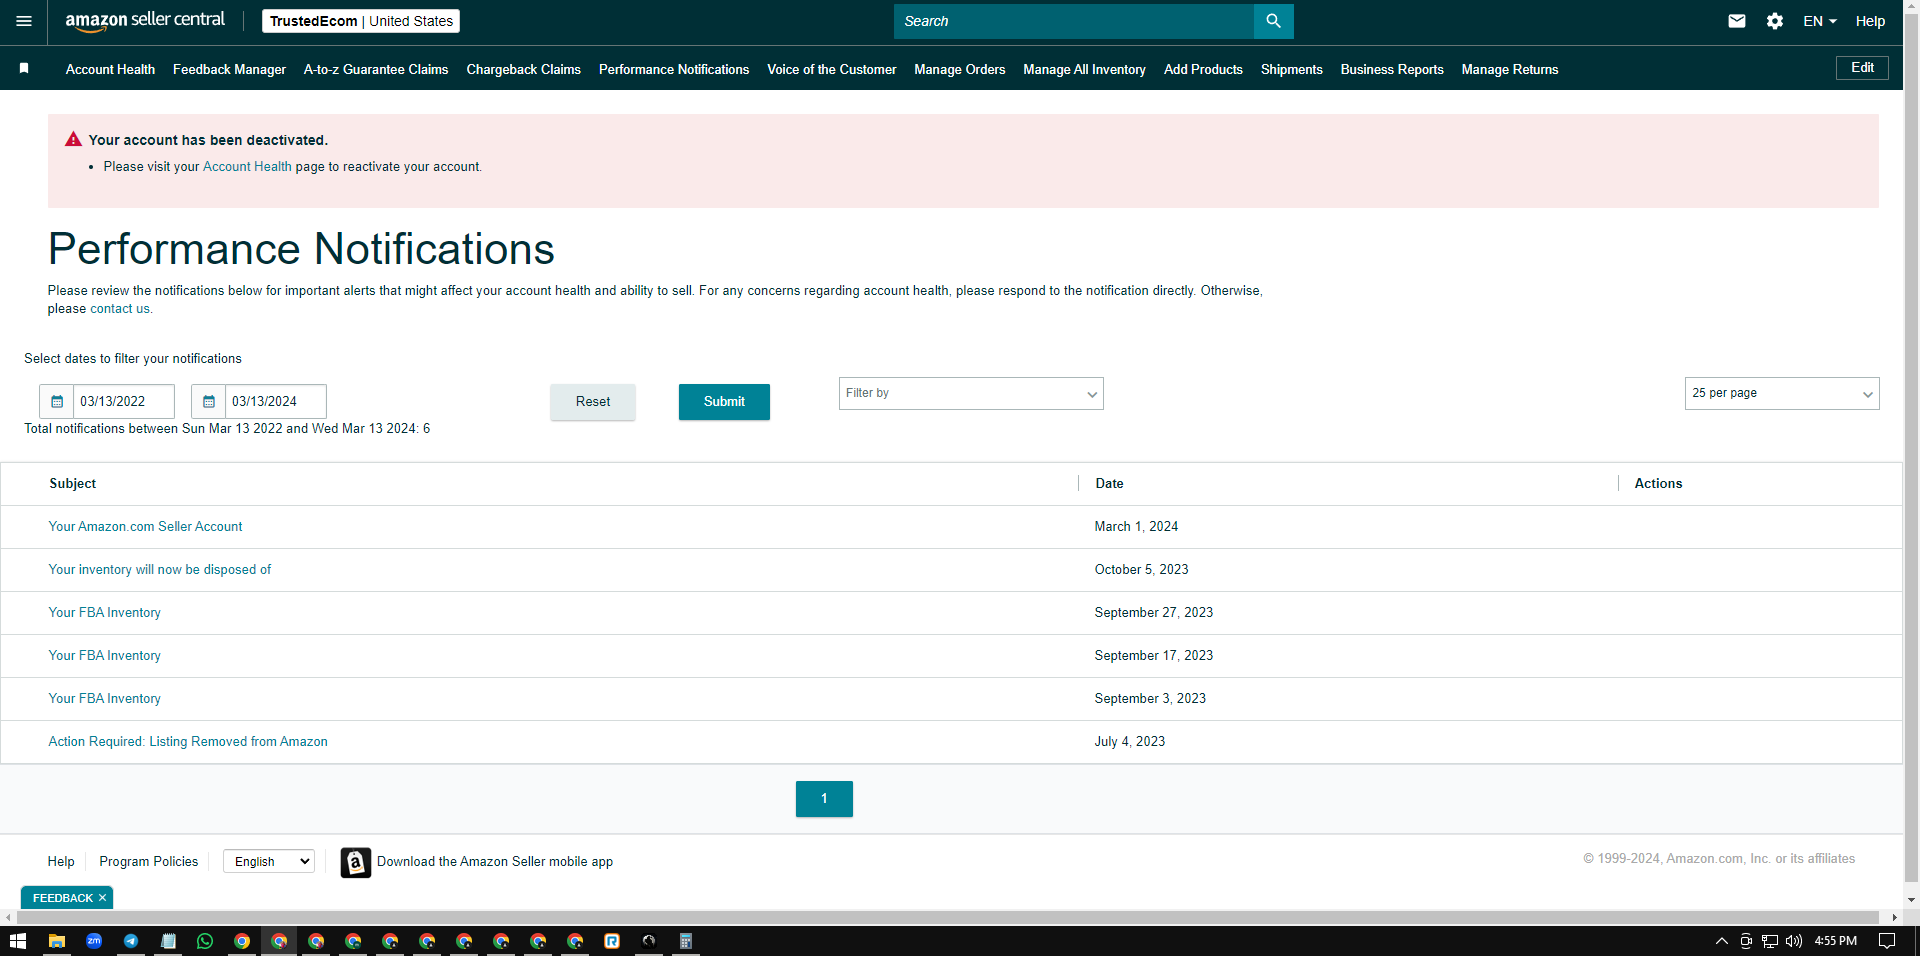Click the Subject column header

73,484
